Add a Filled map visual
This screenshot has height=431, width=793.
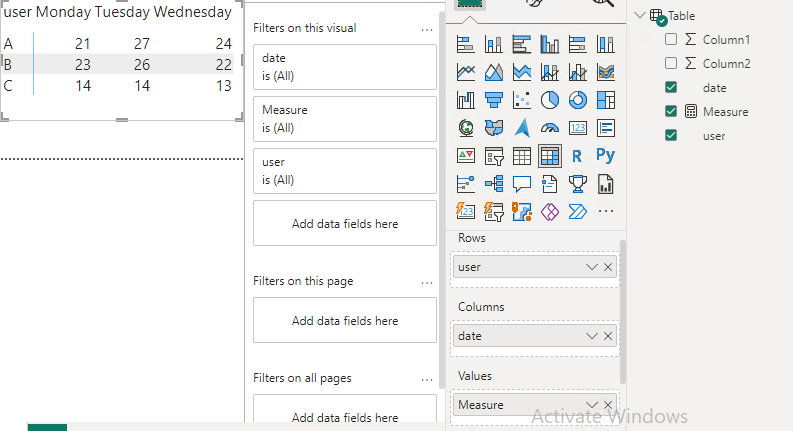click(x=494, y=128)
